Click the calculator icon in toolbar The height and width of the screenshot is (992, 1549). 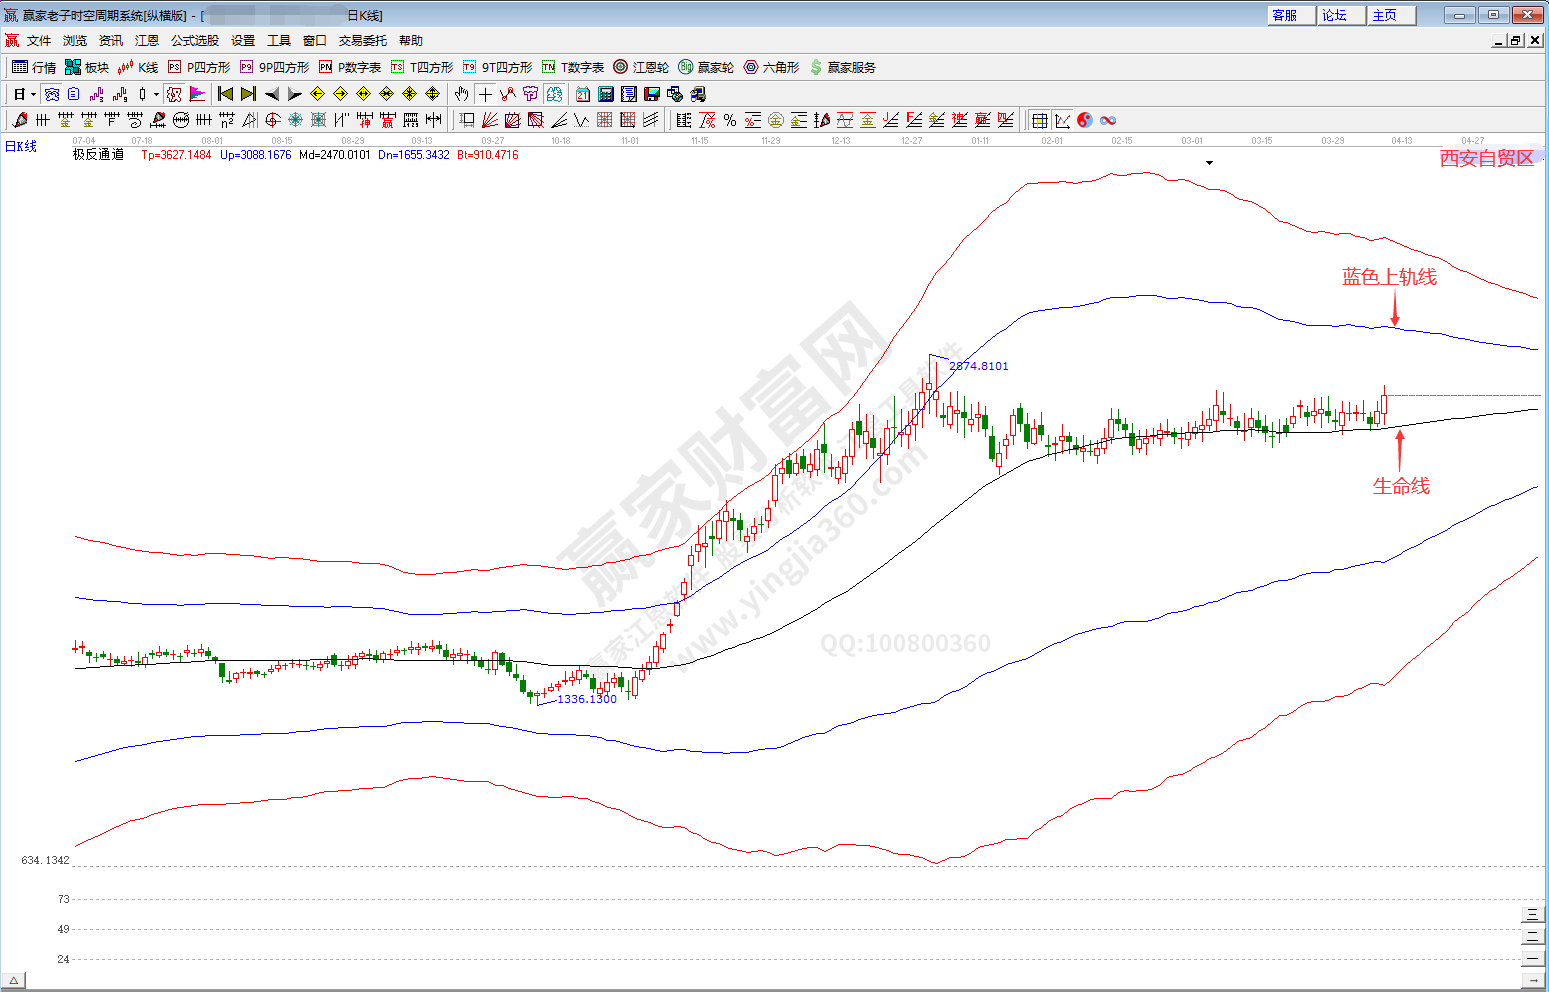click(x=606, y=94)
